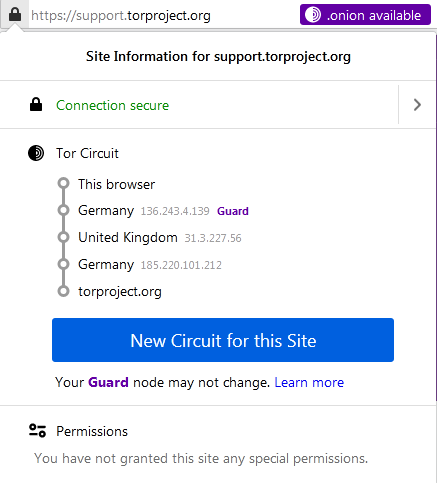
Task: Open the Learn more link about Guard nodes
Action: click(309, 383)
